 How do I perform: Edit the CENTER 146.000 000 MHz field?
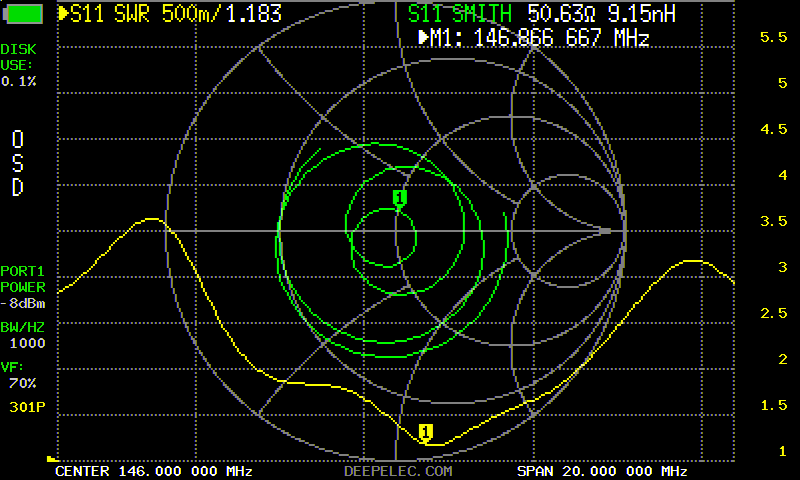[x=153, y=471]
